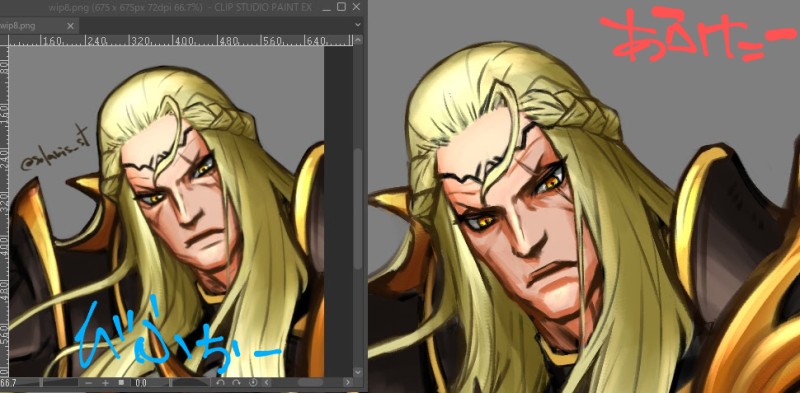Maximize the Clip Studio Paint window
Viewport: 800px width, 393px height.
coord(342,7)
